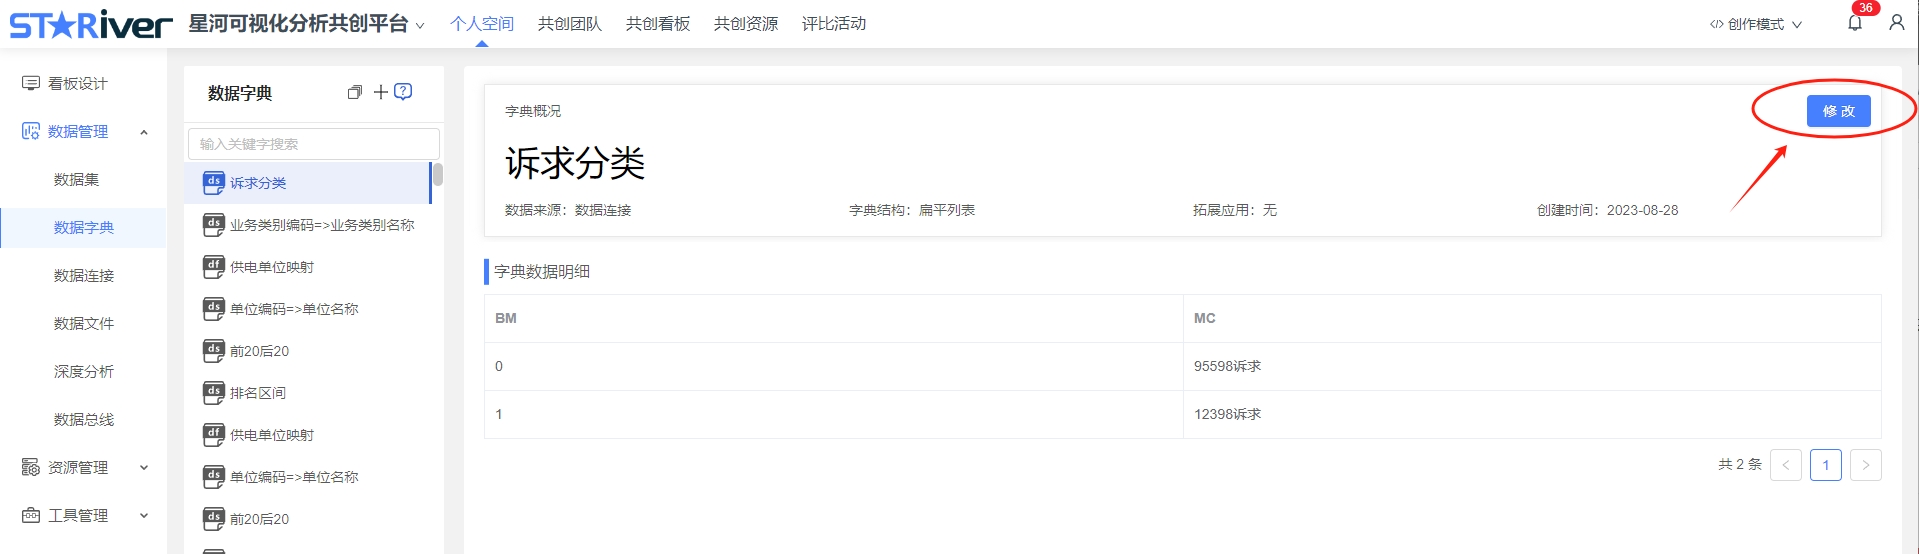Focus the keyword search input field

coord(313,144)
